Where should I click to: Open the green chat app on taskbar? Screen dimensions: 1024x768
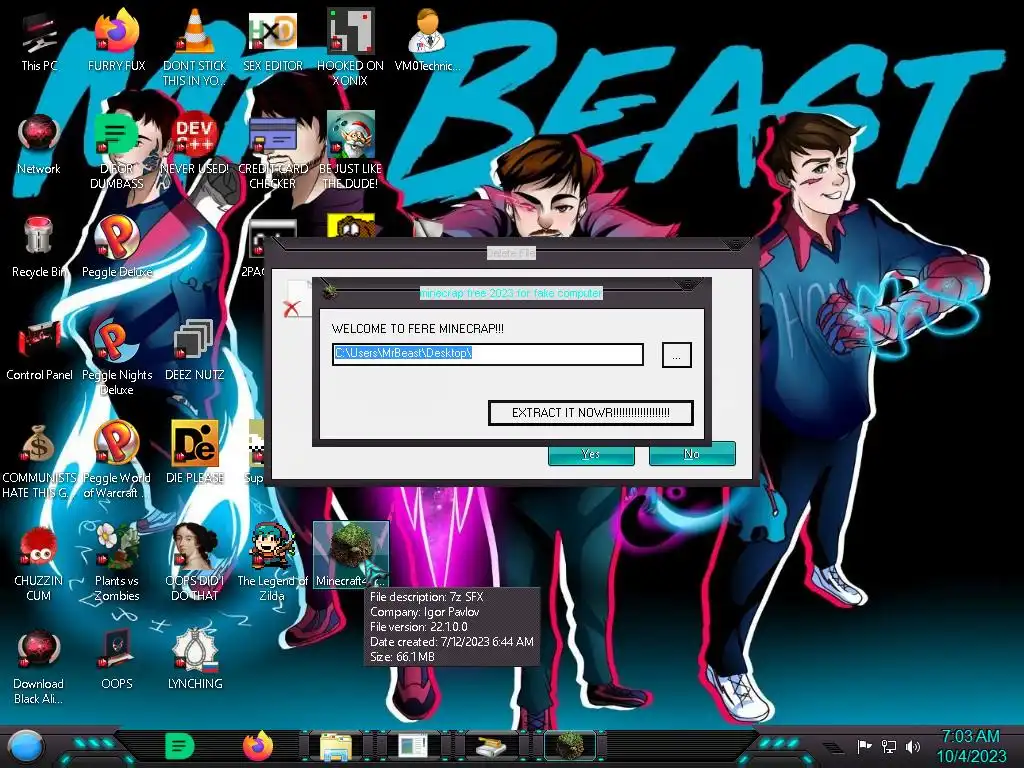[180, 746]
